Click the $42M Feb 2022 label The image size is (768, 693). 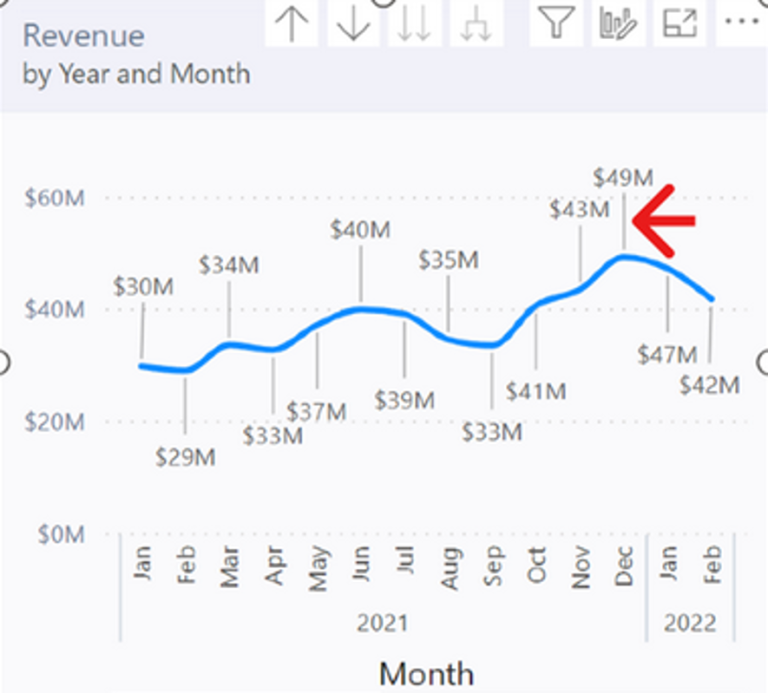coord(710,385)
